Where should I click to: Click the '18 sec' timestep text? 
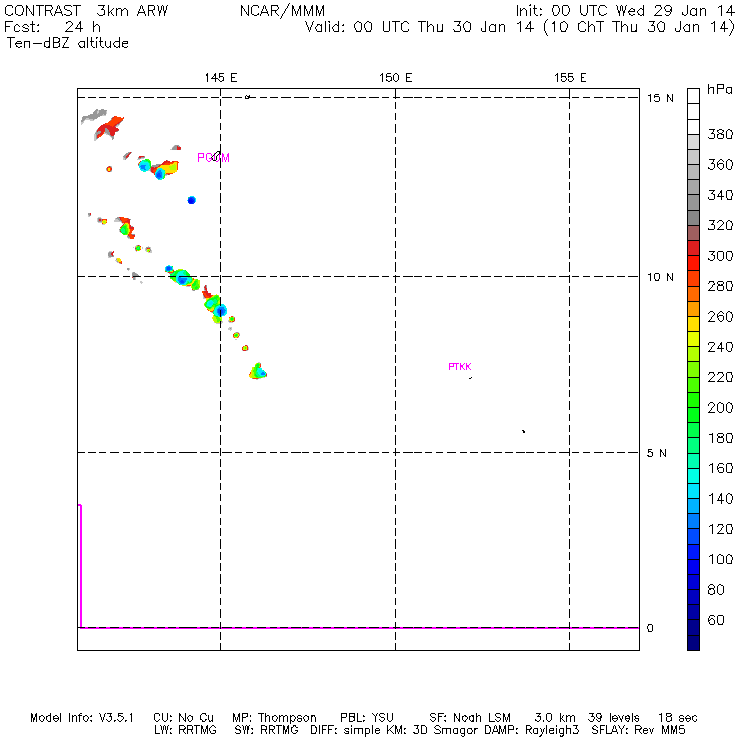pyautogui.click(x=678, y=718)
